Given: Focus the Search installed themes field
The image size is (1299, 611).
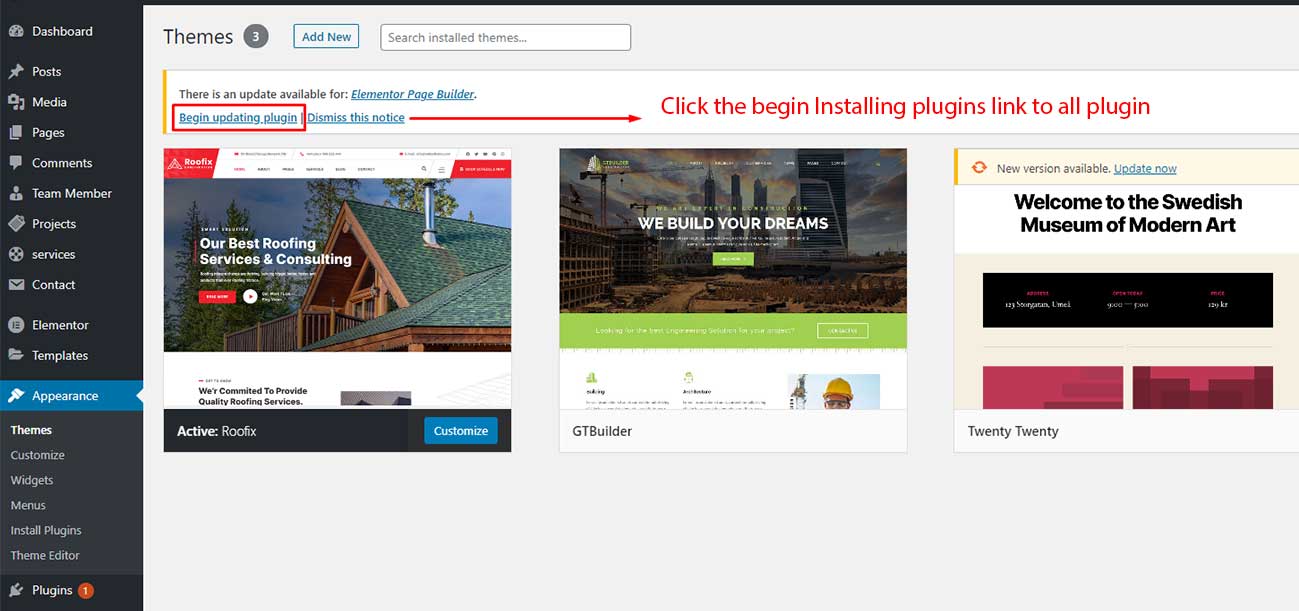Looking at the screenshot, I should point(506,37).
